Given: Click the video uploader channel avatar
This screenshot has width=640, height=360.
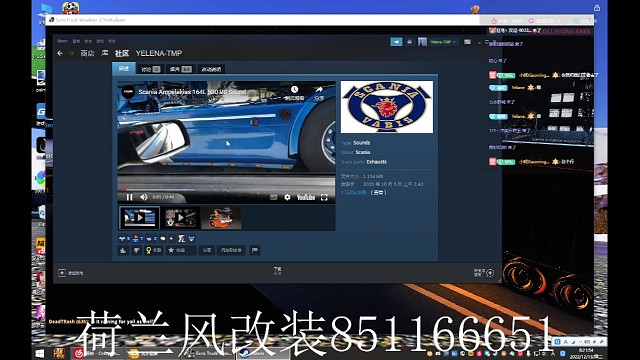Looking at the screenshot, I should tap(128, 92).
